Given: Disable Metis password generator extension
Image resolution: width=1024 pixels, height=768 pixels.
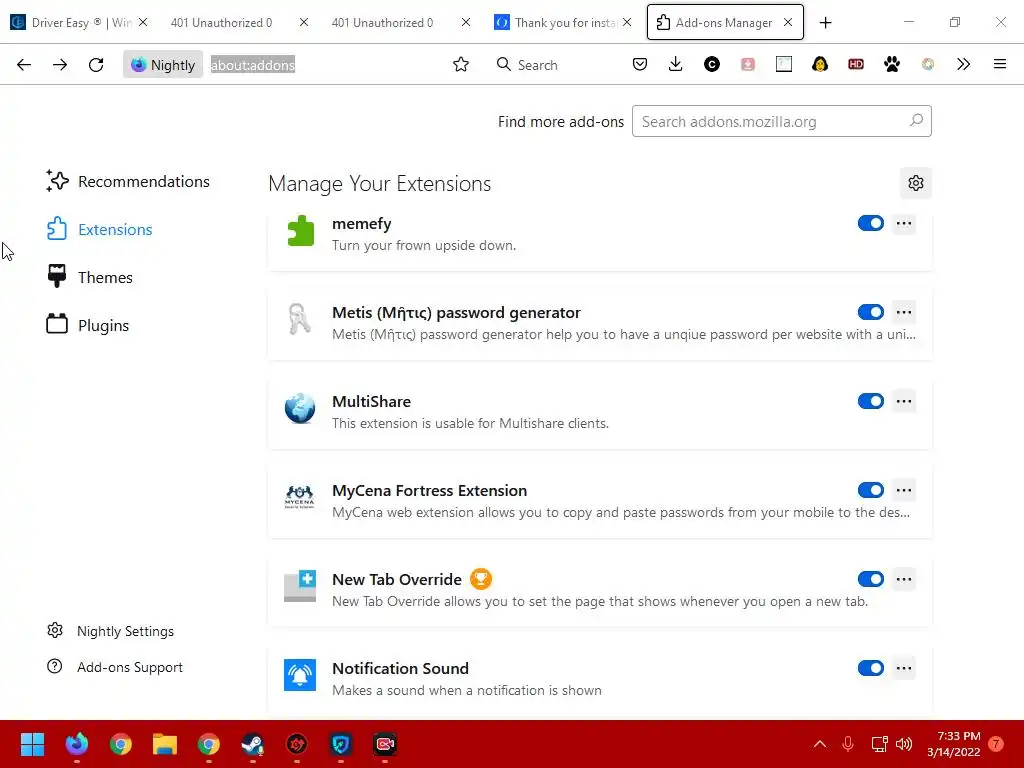Looking at the screenshot, I should coord(871,312).
